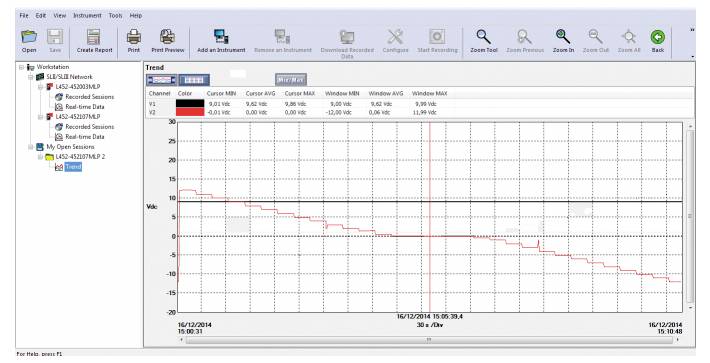The height and width of the screenshot is (363, 710).
Task: Select the L452-452107MLP 2 session folder
Action: pos(80,157)
